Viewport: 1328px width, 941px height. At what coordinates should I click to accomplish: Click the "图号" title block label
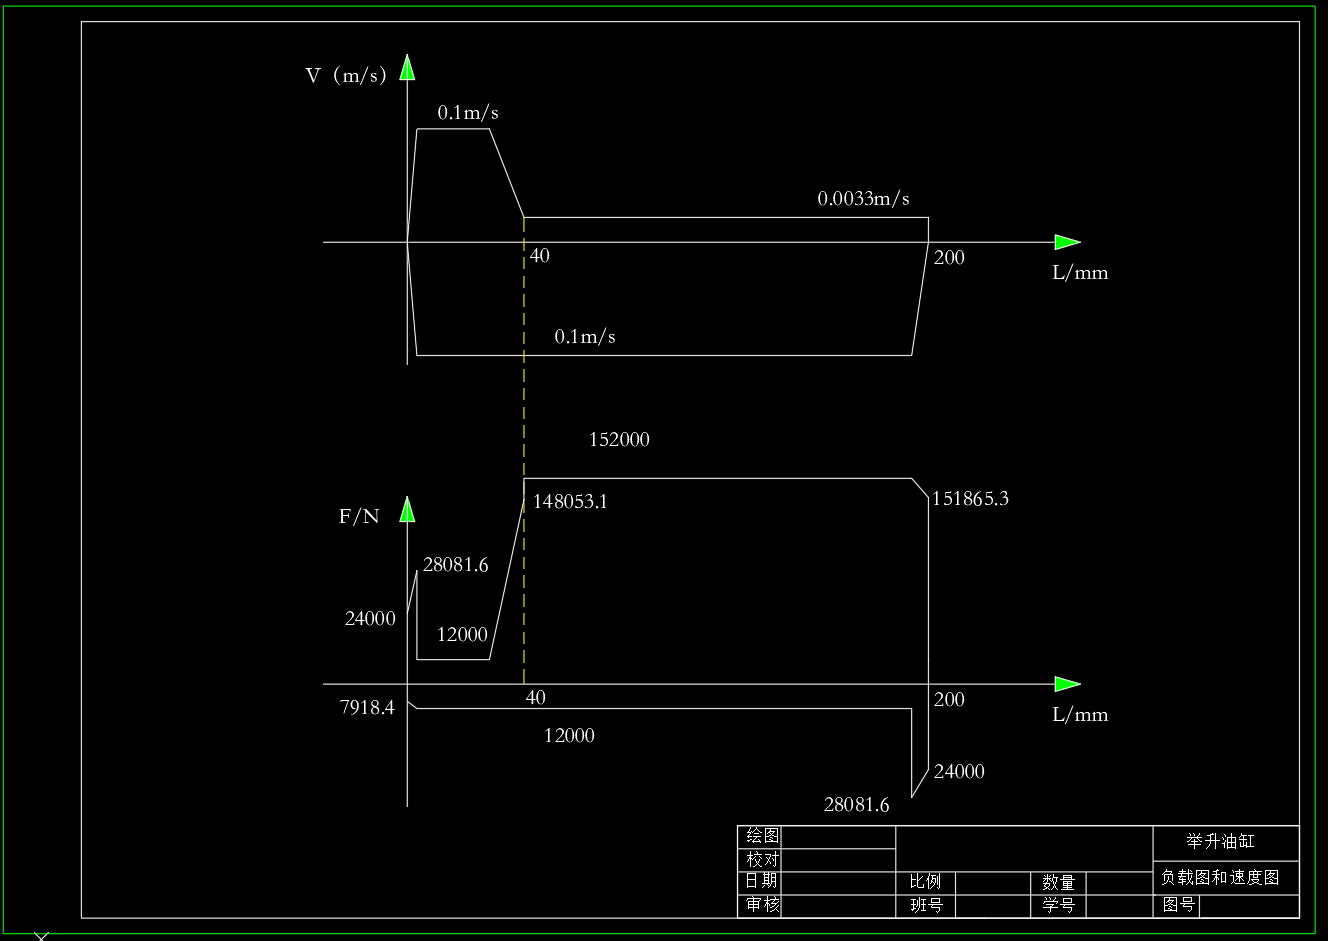pos(1179,905)
